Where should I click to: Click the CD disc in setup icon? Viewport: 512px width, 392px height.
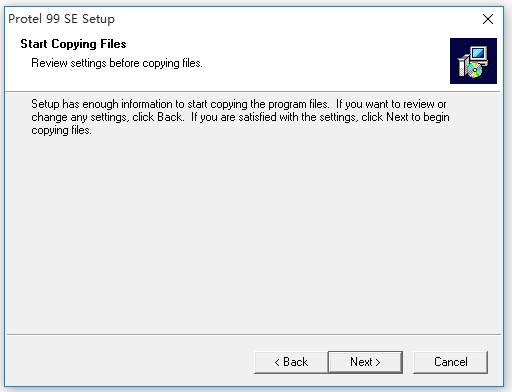pos(474,70)
